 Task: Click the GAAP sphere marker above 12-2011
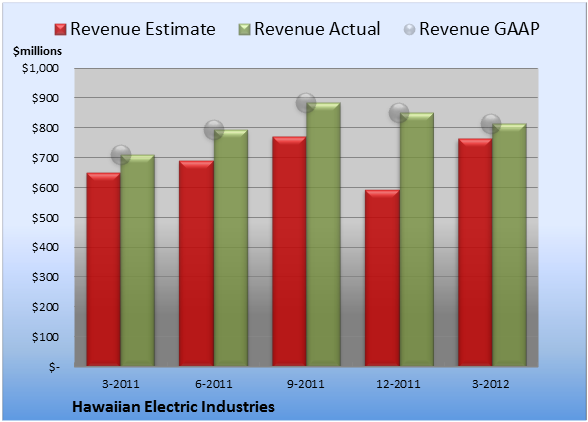tap(399, 113)
